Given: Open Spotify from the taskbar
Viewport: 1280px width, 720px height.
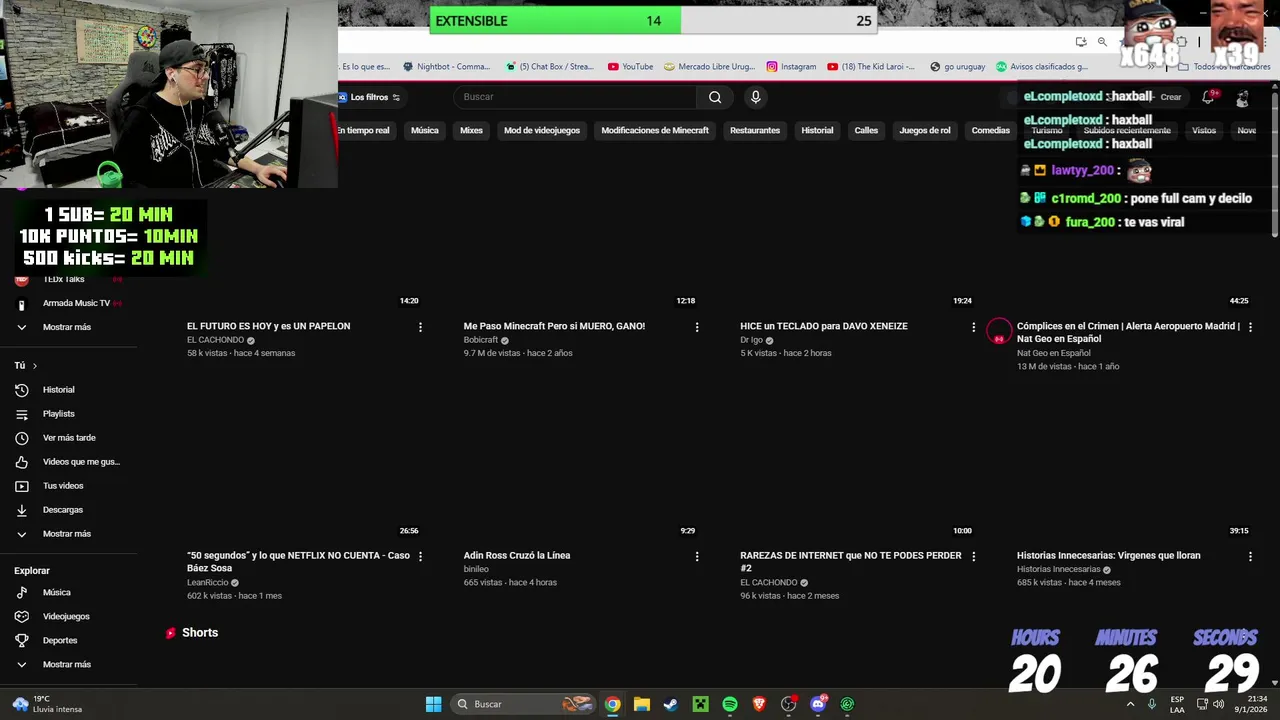Looking at the screenshot, I should point(730,704).
